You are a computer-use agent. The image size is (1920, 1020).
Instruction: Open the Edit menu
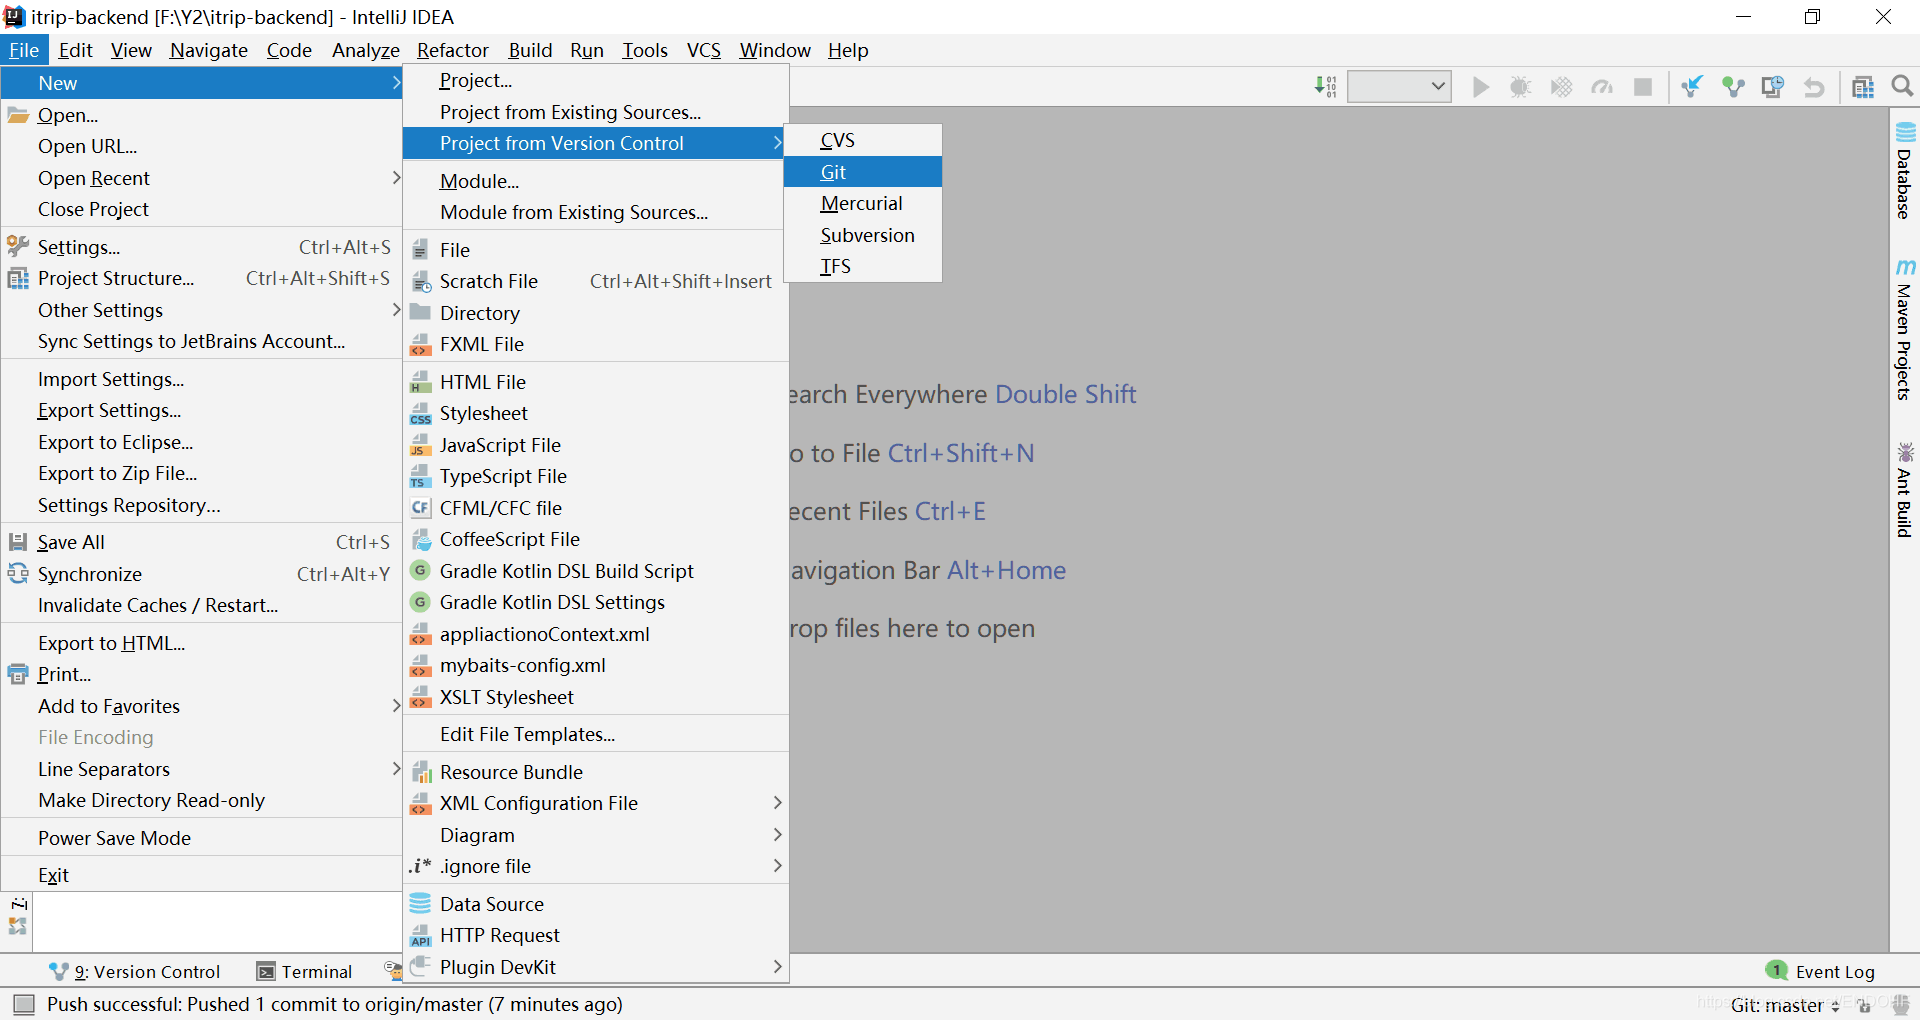pos(75,50)
